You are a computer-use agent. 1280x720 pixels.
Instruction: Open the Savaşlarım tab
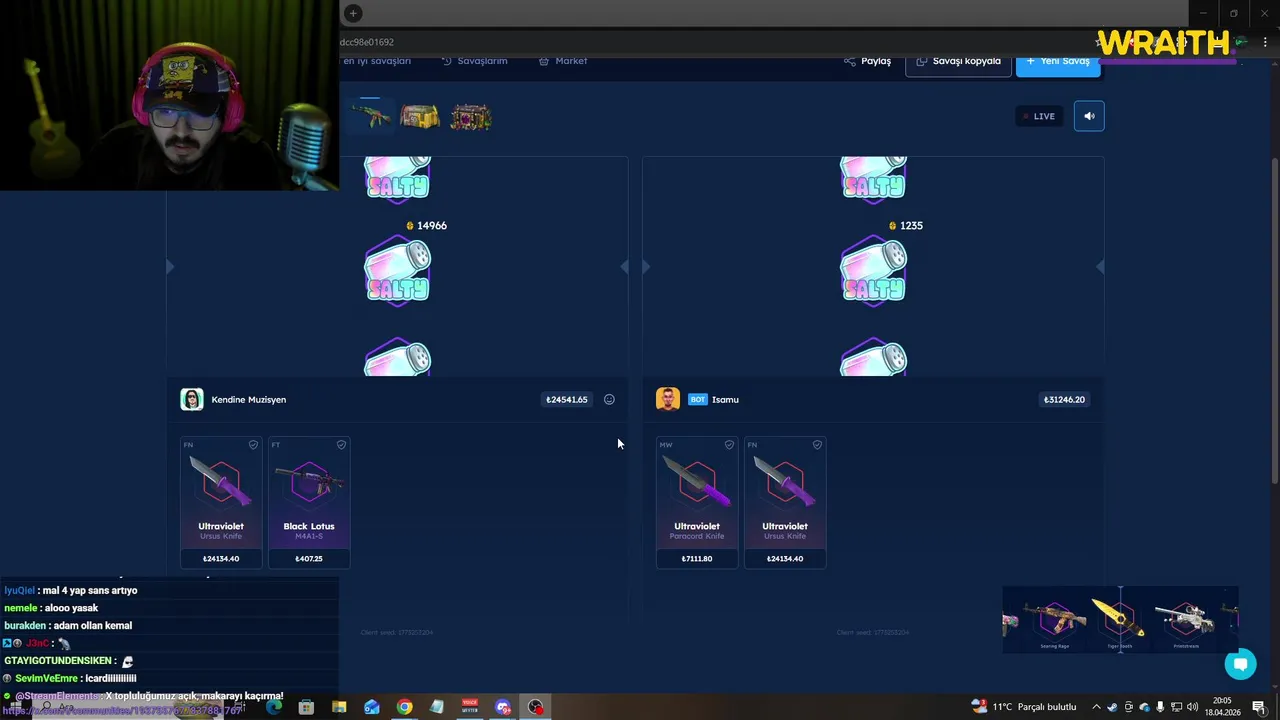(x=474, y=61)
